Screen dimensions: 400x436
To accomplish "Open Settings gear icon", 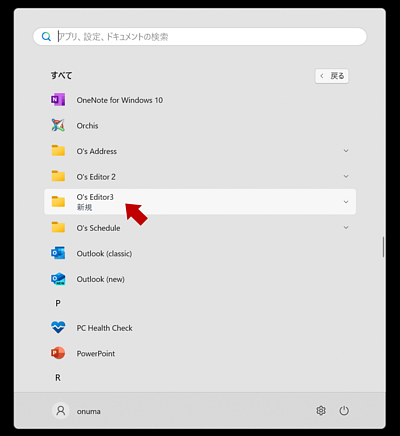I will (x=321, y=411).
